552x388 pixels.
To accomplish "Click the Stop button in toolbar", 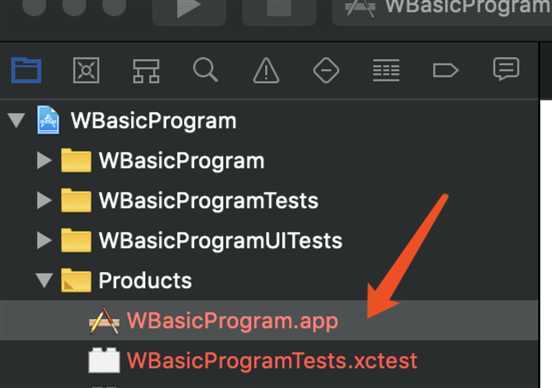I will coord(279,9).
